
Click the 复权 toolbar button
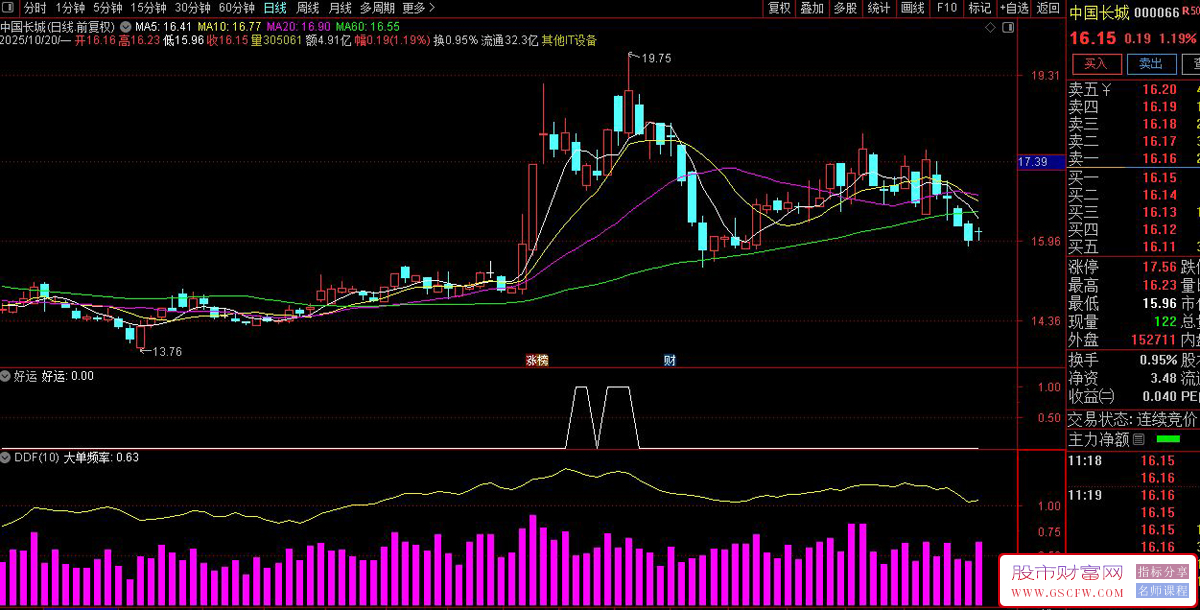pos(779,8)
